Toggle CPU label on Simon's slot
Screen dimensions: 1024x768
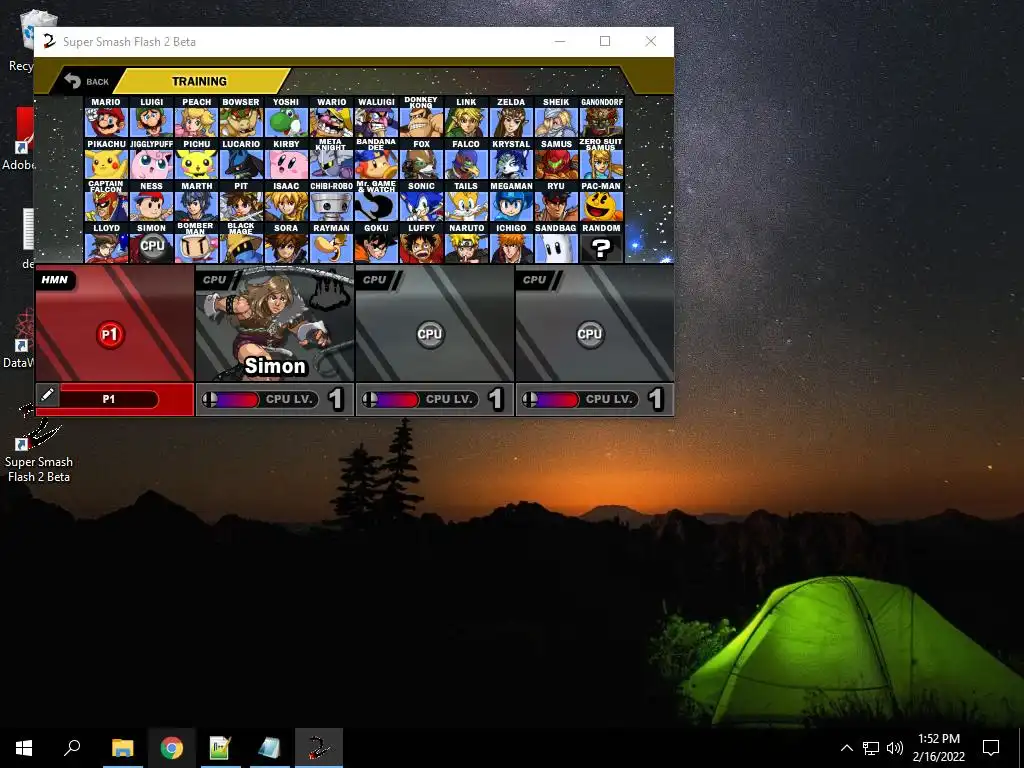[214, 280]
